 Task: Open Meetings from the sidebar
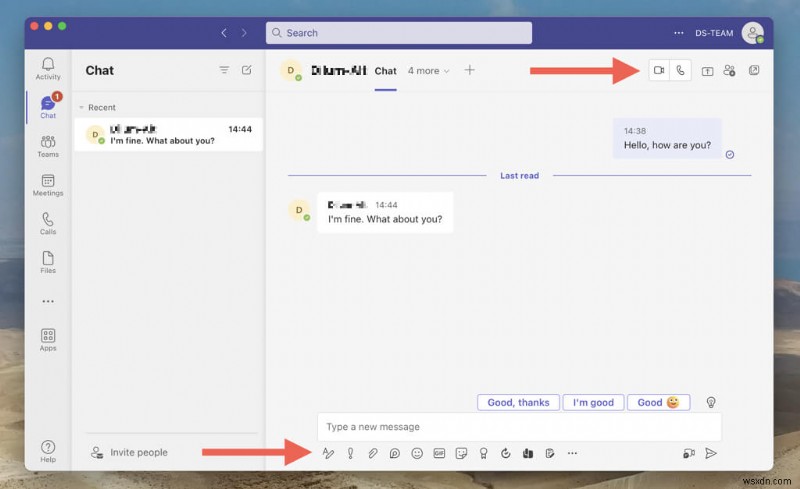point(48,185)
